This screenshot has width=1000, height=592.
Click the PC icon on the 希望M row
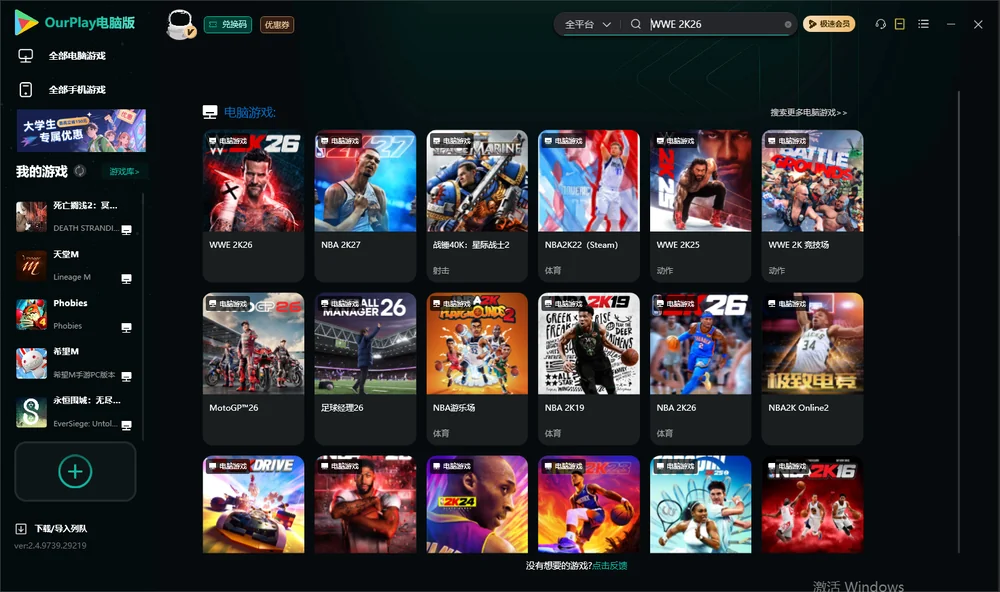126,376
